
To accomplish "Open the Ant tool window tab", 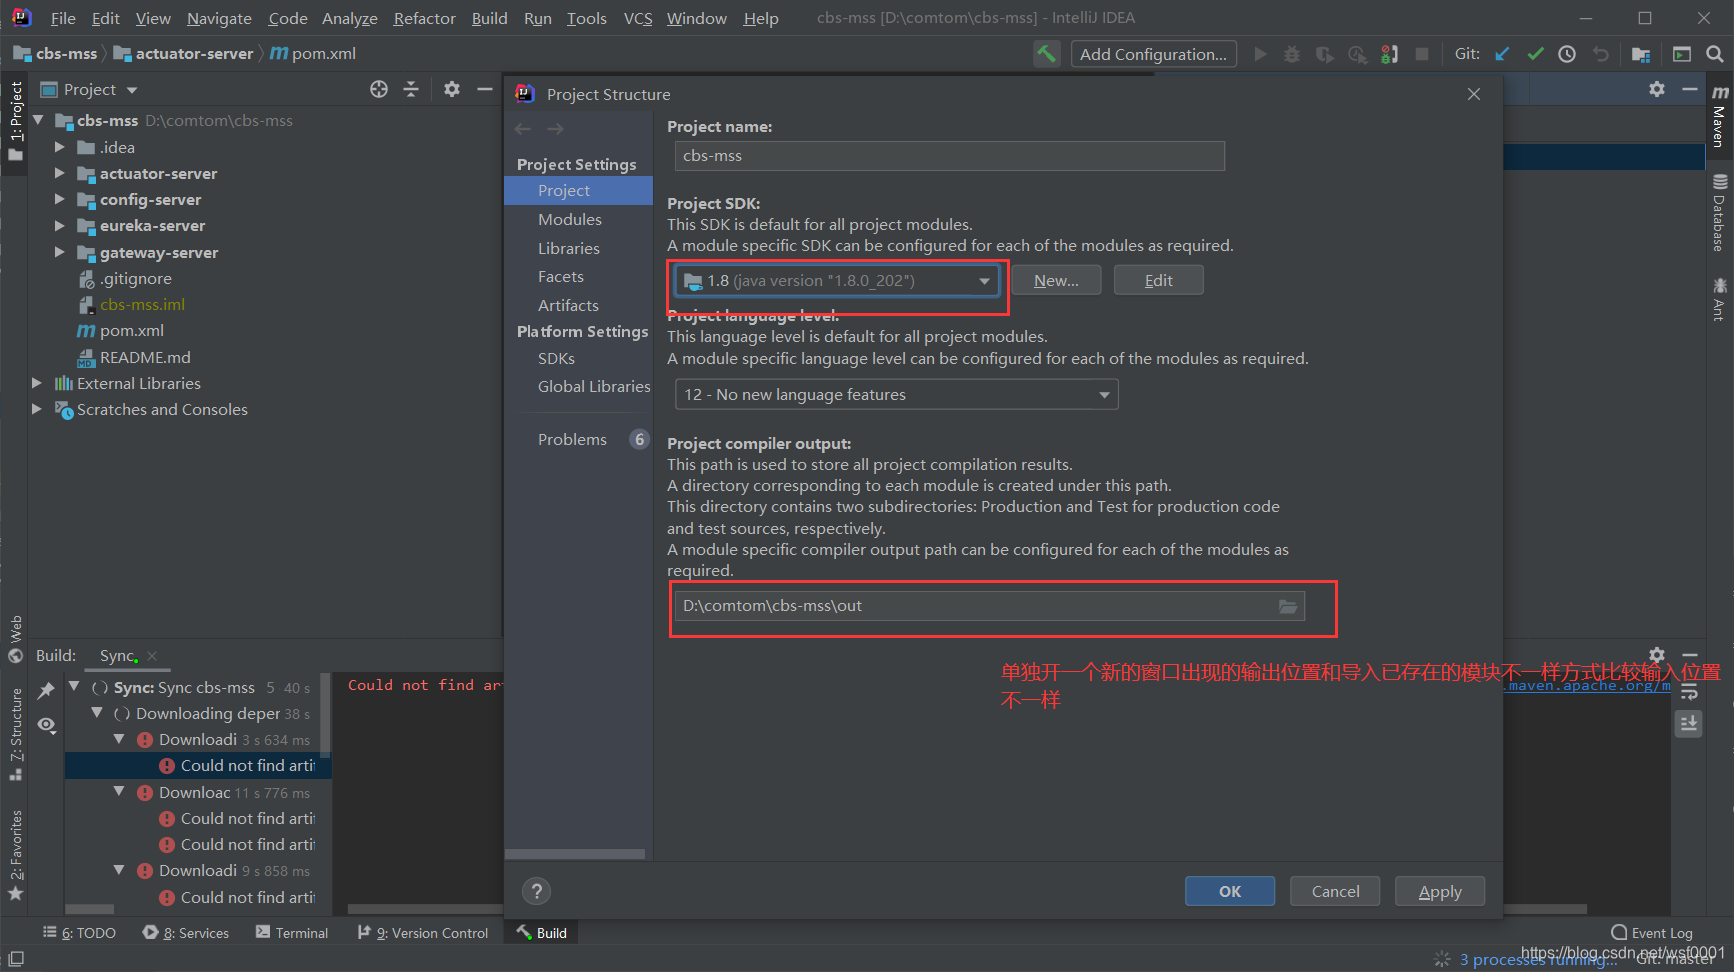I will 1719,299.
